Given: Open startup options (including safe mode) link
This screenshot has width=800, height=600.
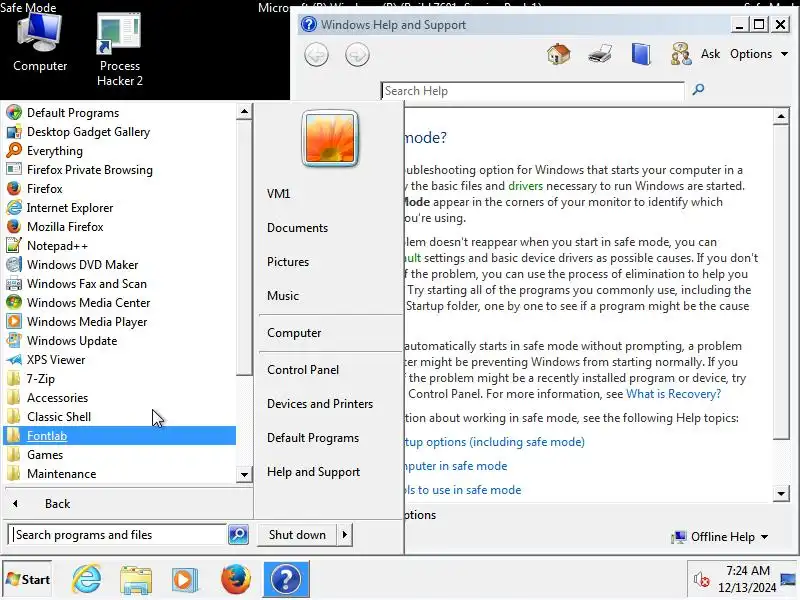Looking at the screenshot, I should pos(495,442).
